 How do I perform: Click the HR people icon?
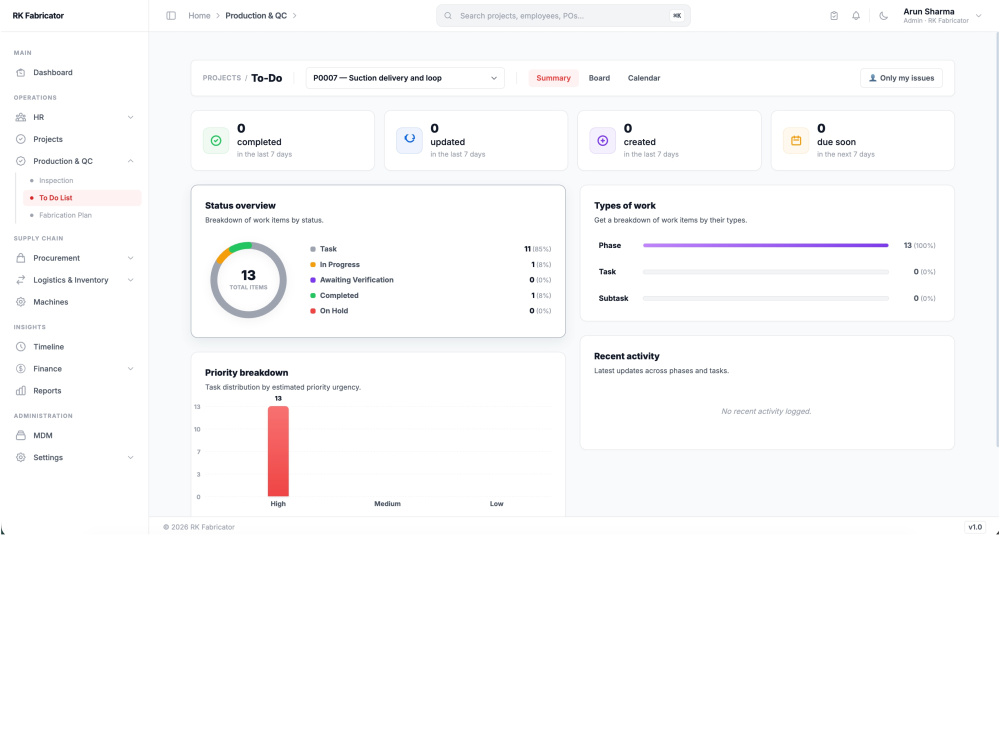(x=20, y=117)
